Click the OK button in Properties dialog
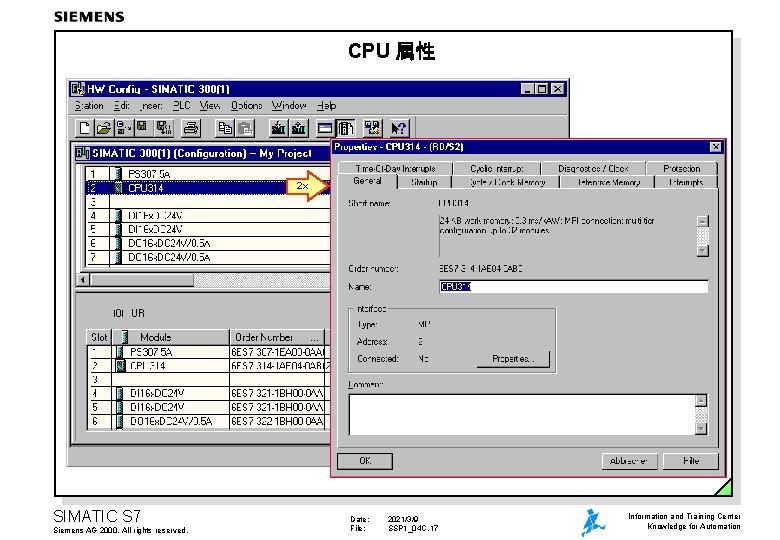 (365, 461)
